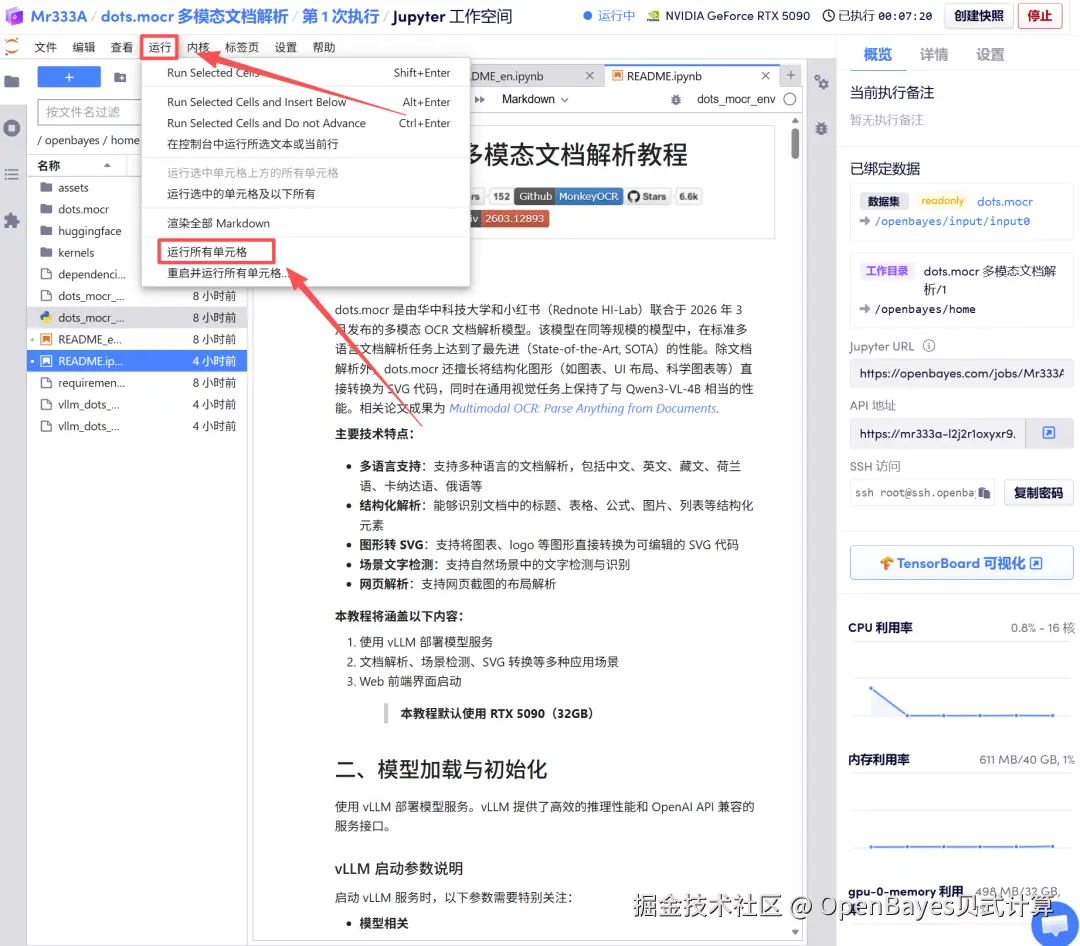The height and width of the screenshot is (946, 1080).
Task: Open the 编辑 menu
Action: click(83, 47)
